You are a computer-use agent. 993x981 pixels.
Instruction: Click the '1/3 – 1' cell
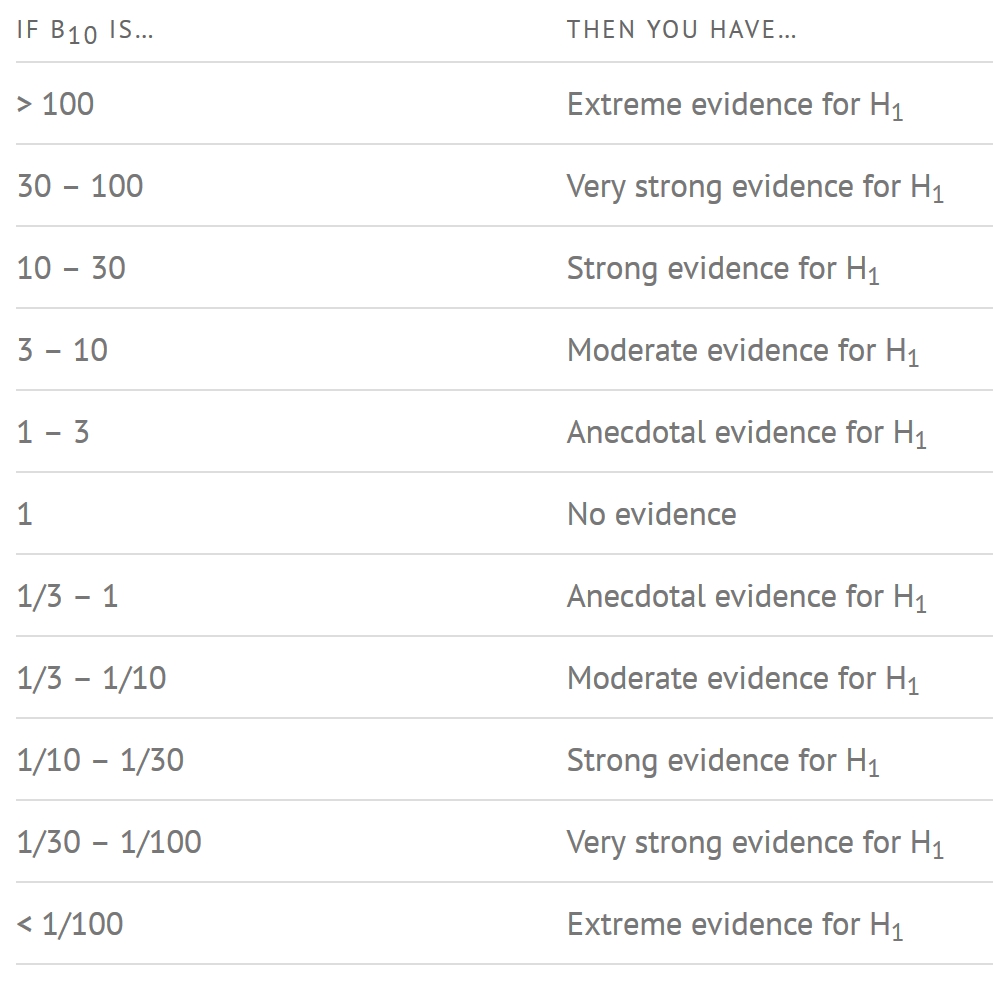(x=67, y=596)
